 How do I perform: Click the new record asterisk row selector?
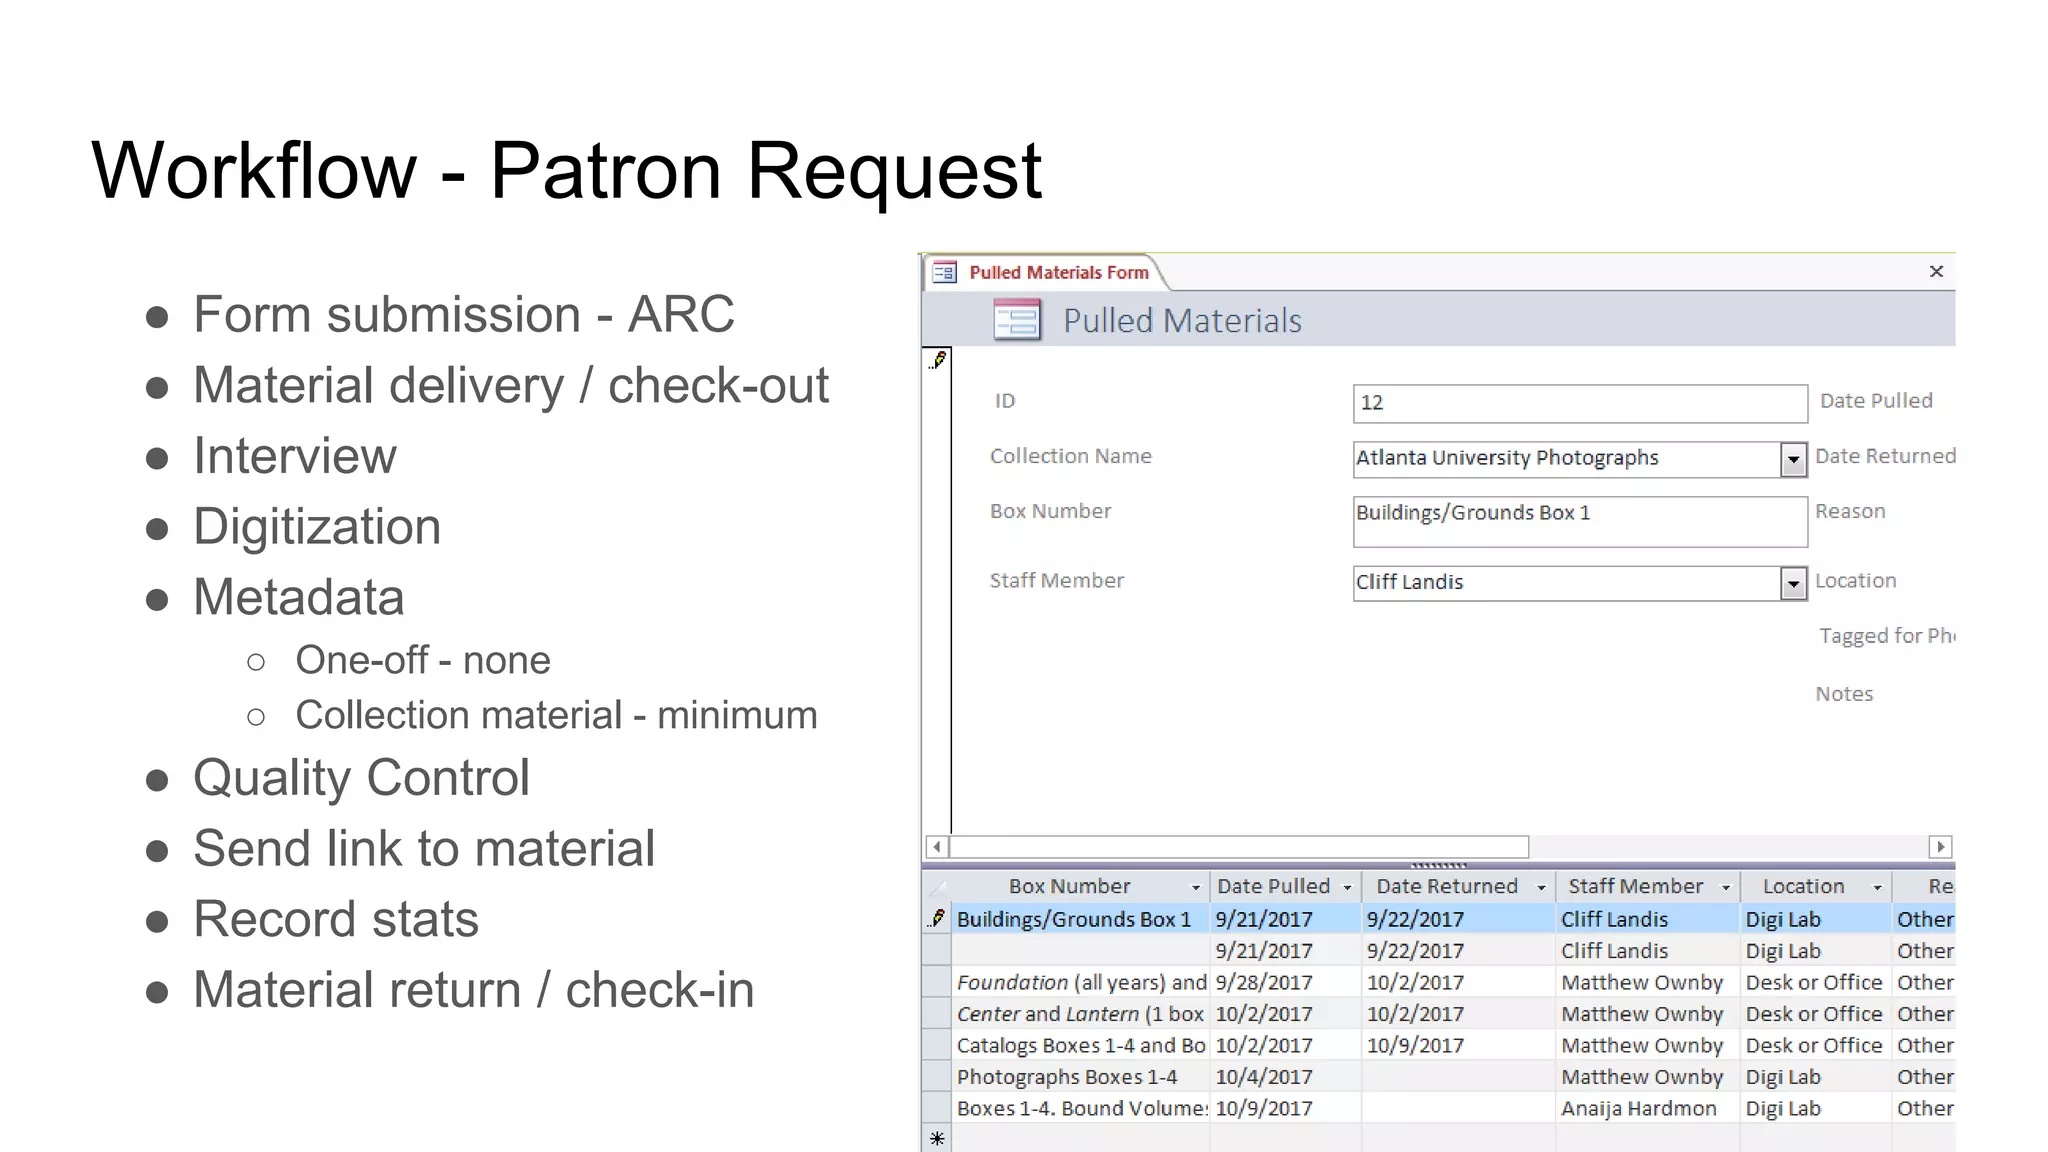937,1139
